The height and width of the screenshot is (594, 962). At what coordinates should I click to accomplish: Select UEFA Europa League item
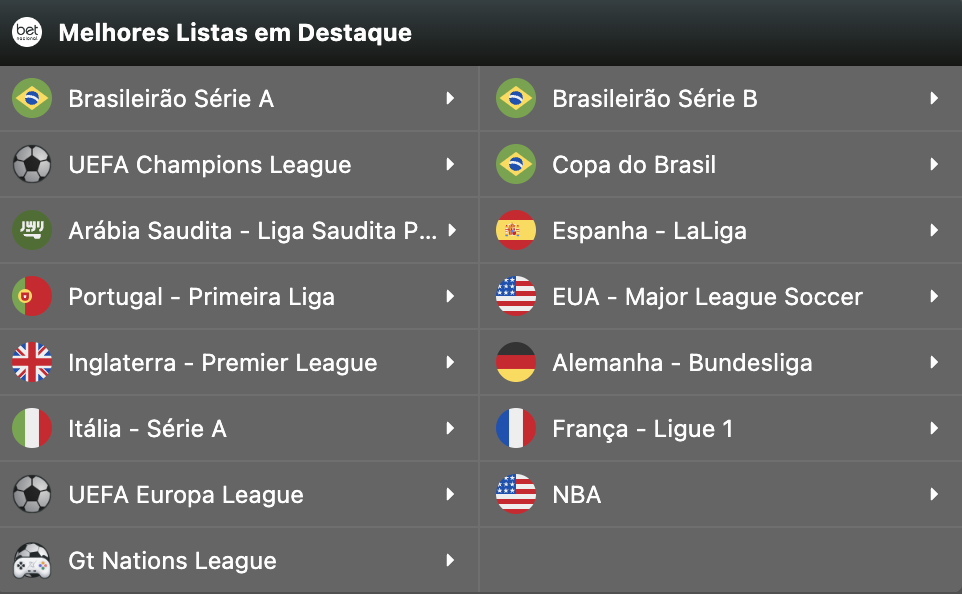pos(185,494)
